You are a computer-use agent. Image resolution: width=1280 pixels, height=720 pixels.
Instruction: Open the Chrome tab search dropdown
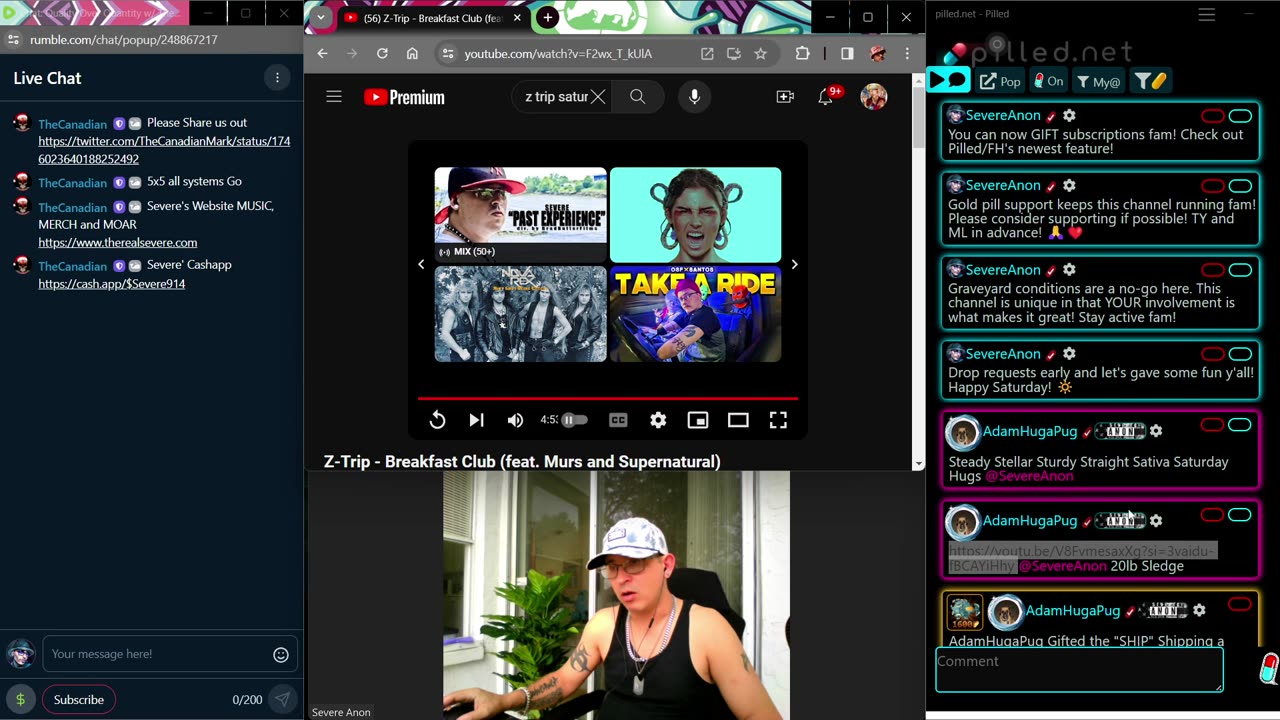tap(320, 18)
